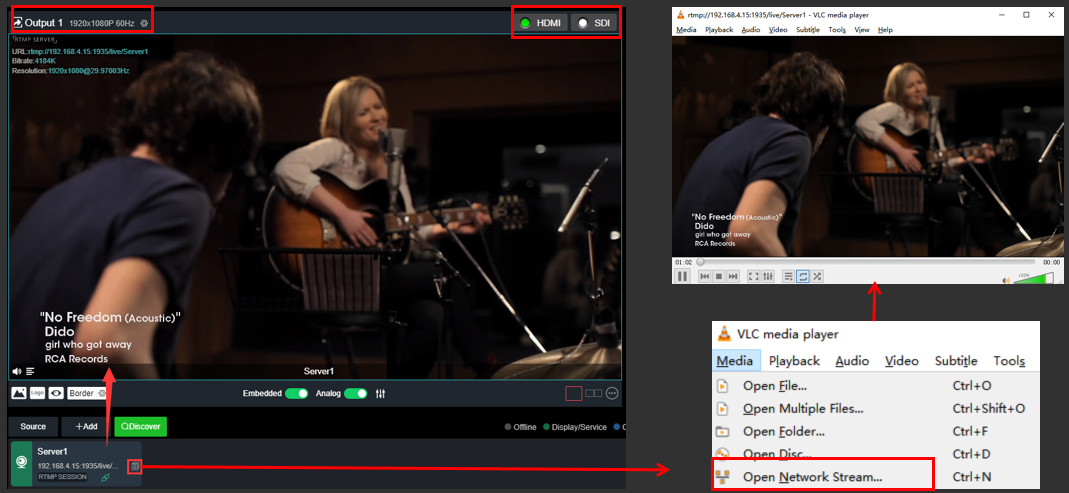Click VLC elapsed time 01:02

point(684,262)
